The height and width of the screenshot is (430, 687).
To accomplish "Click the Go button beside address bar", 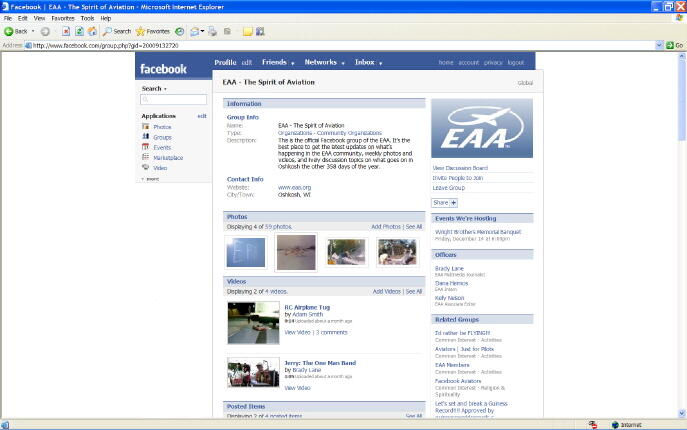I will [675, 45].
